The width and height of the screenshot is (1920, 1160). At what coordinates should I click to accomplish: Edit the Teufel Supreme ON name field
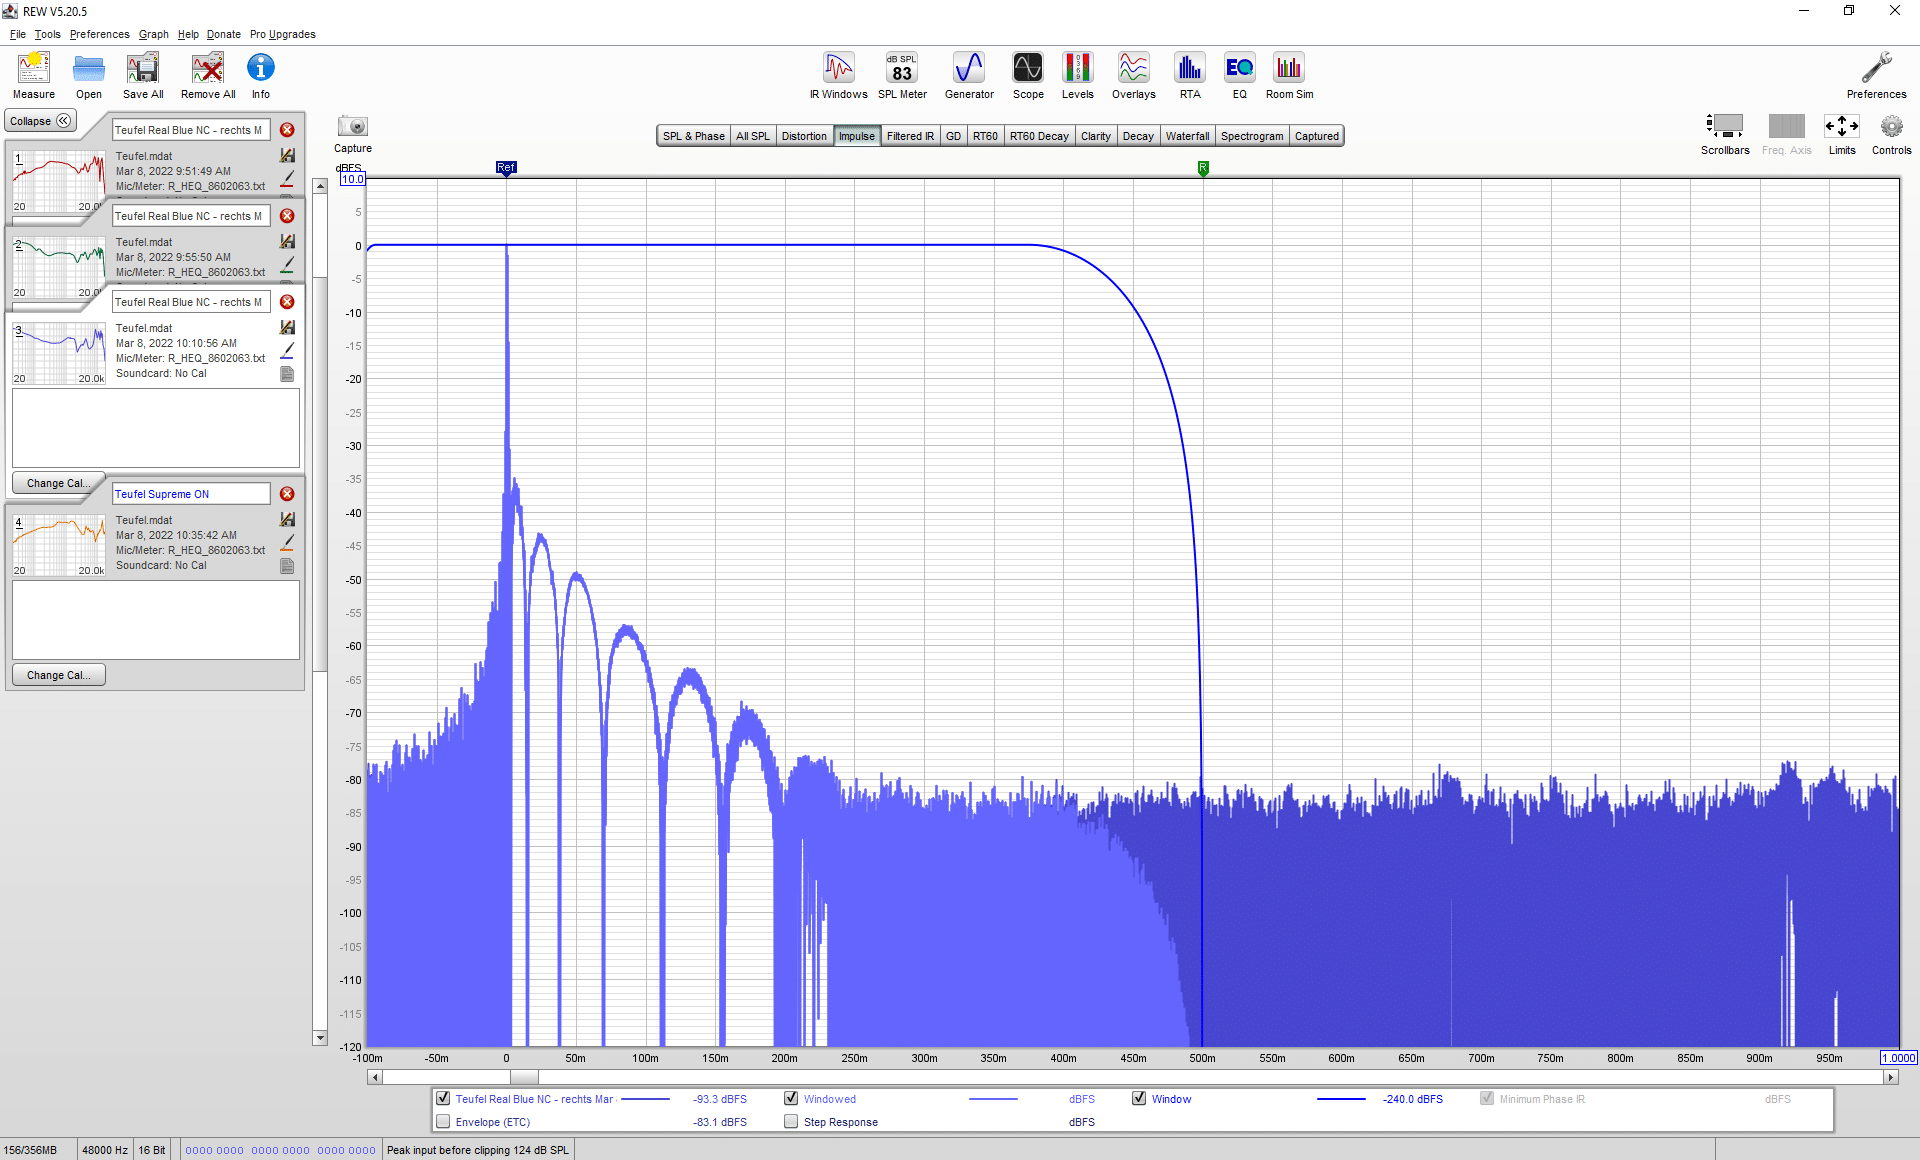(191, 494)
